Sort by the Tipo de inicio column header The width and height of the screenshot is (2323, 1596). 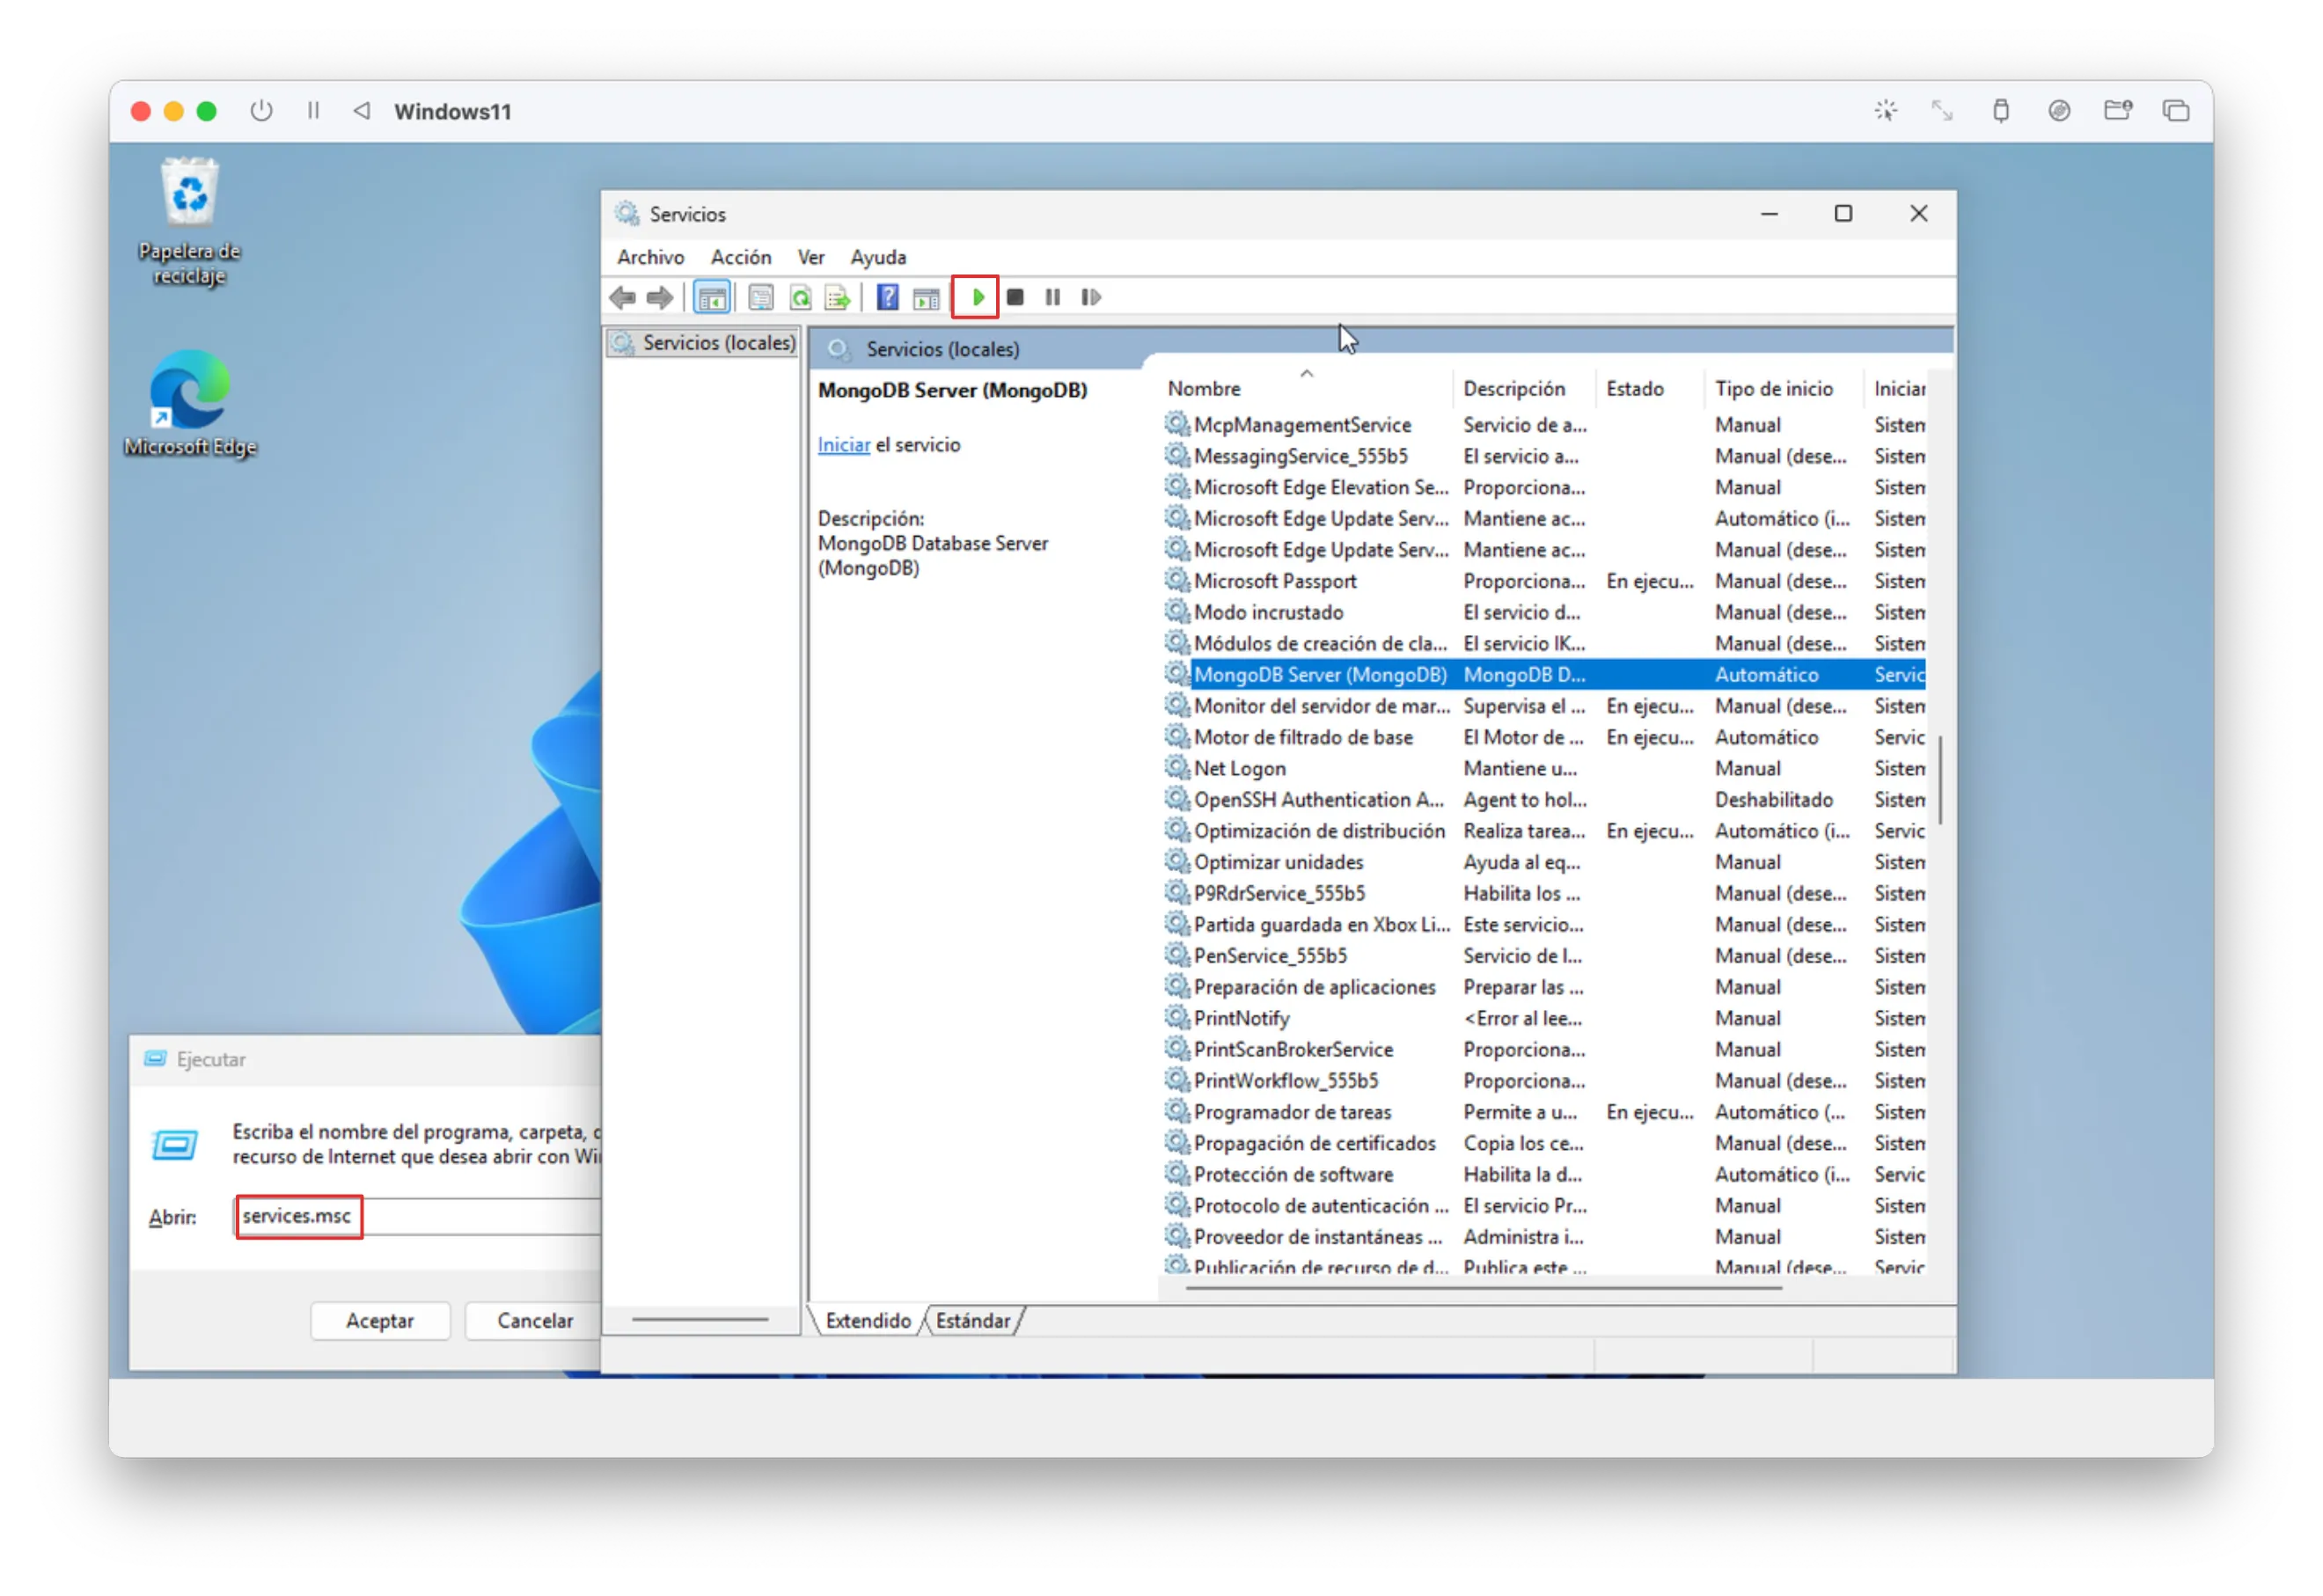[1774, 389]
